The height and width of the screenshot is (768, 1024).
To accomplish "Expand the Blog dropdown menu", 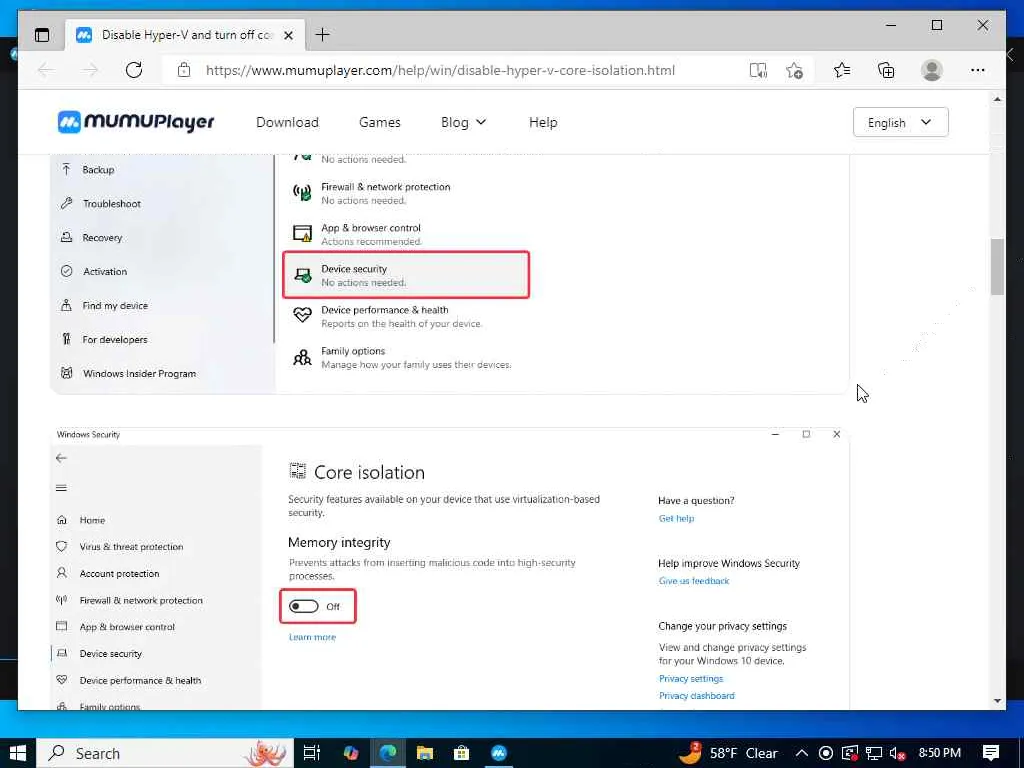I will [x=463, y=122].
